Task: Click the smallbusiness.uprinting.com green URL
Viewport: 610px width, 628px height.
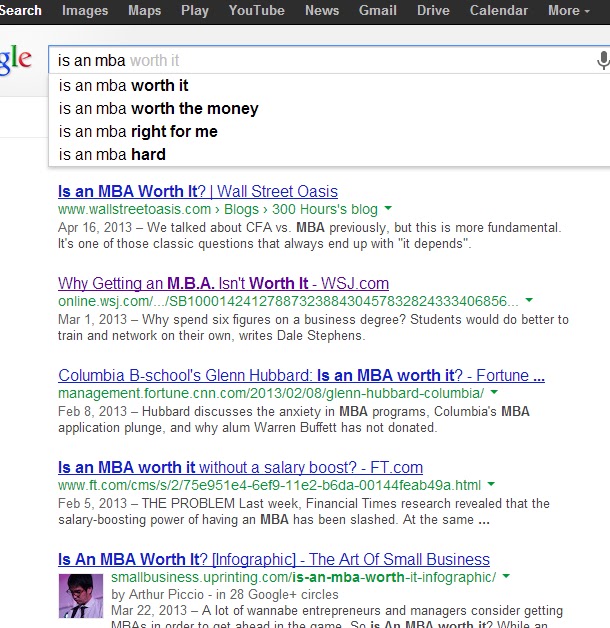Action: tap(304, 577)
